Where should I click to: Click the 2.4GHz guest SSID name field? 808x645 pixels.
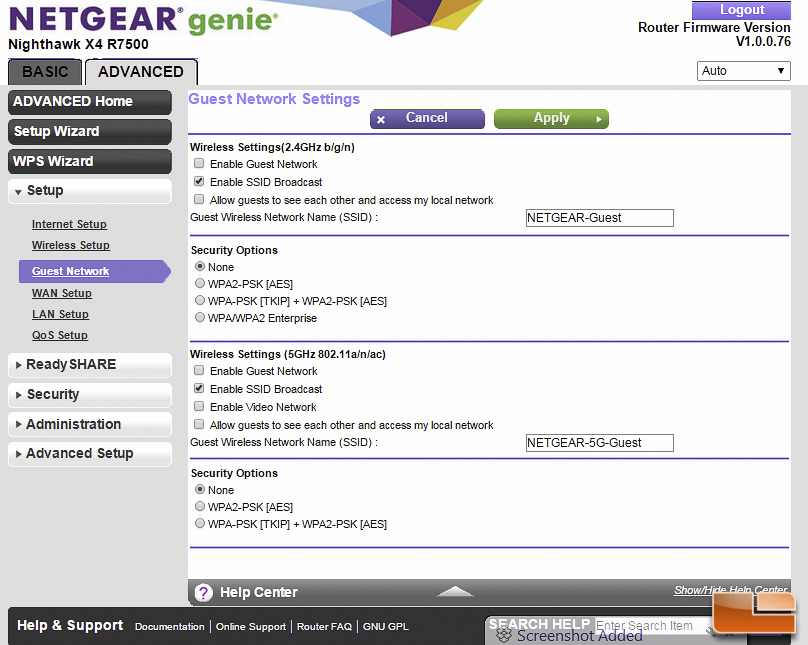point(599,218)
